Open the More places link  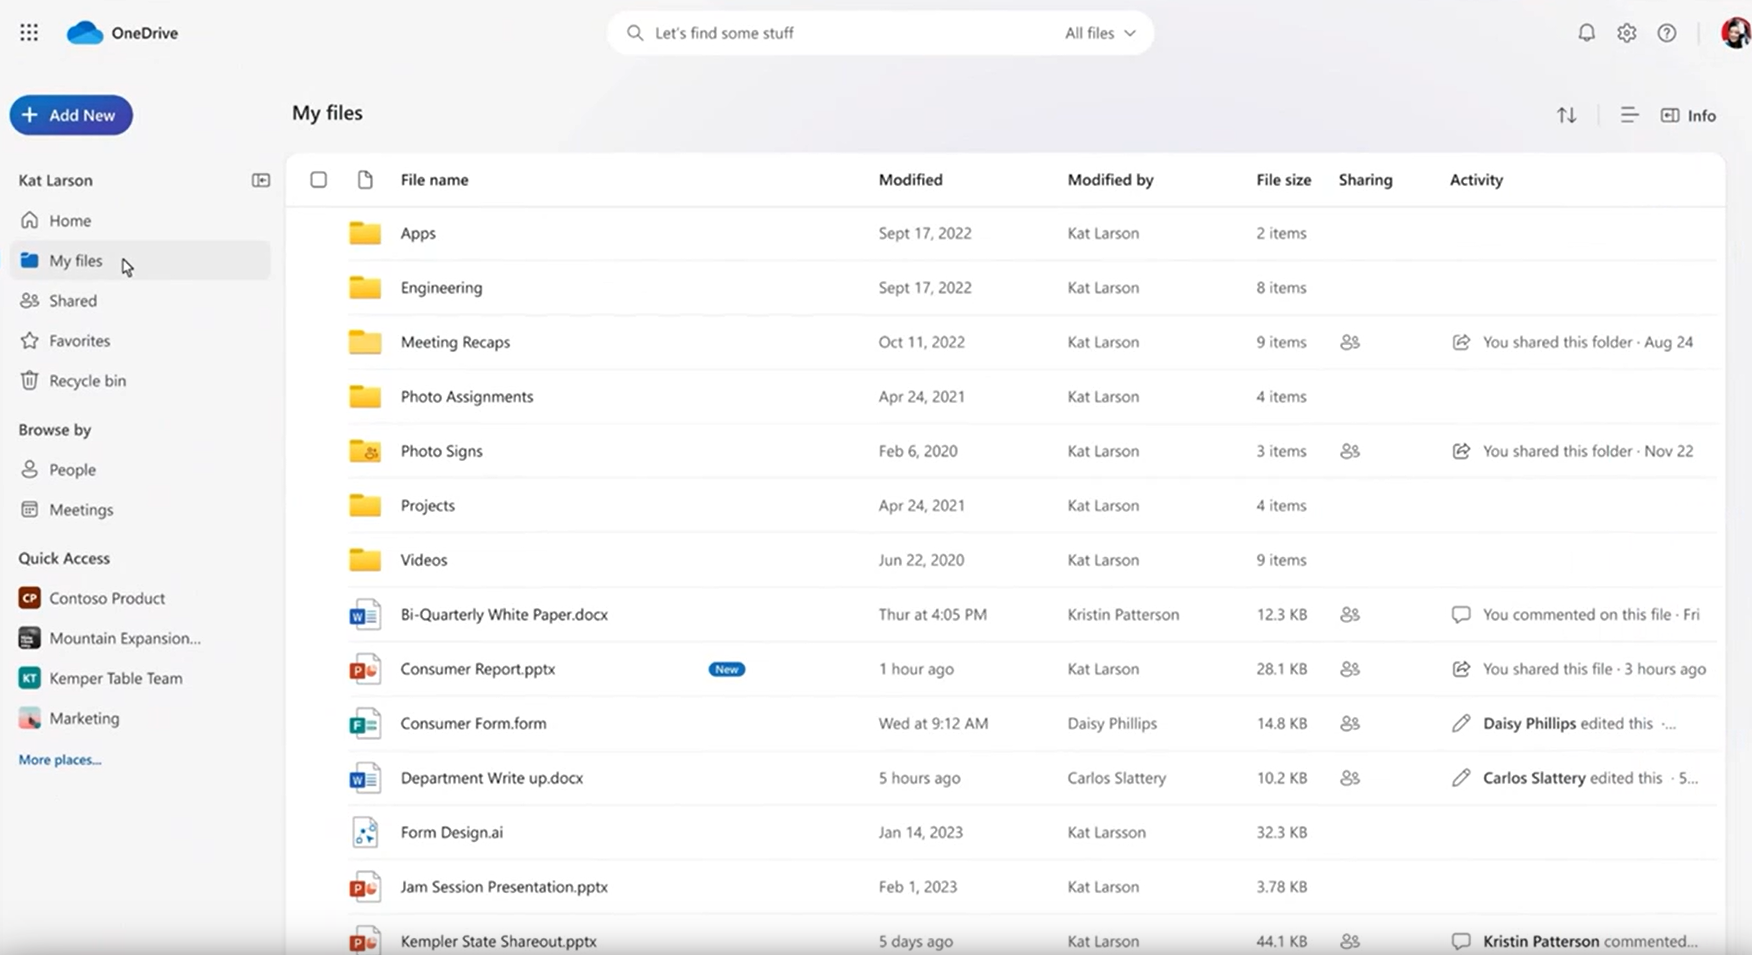click(x=60, y=760)
